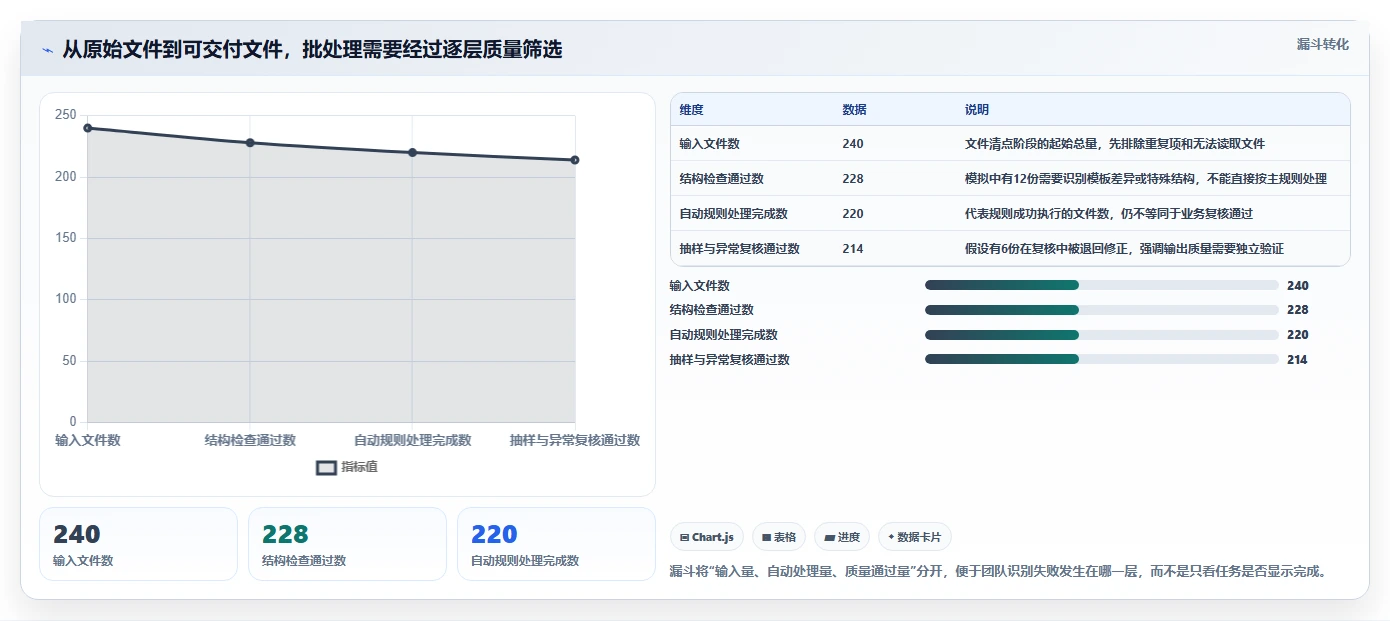Open the 240 输入文件数 data card
Image resolution: width=1390 pixels, height=621 pixels.
point(139,544)
